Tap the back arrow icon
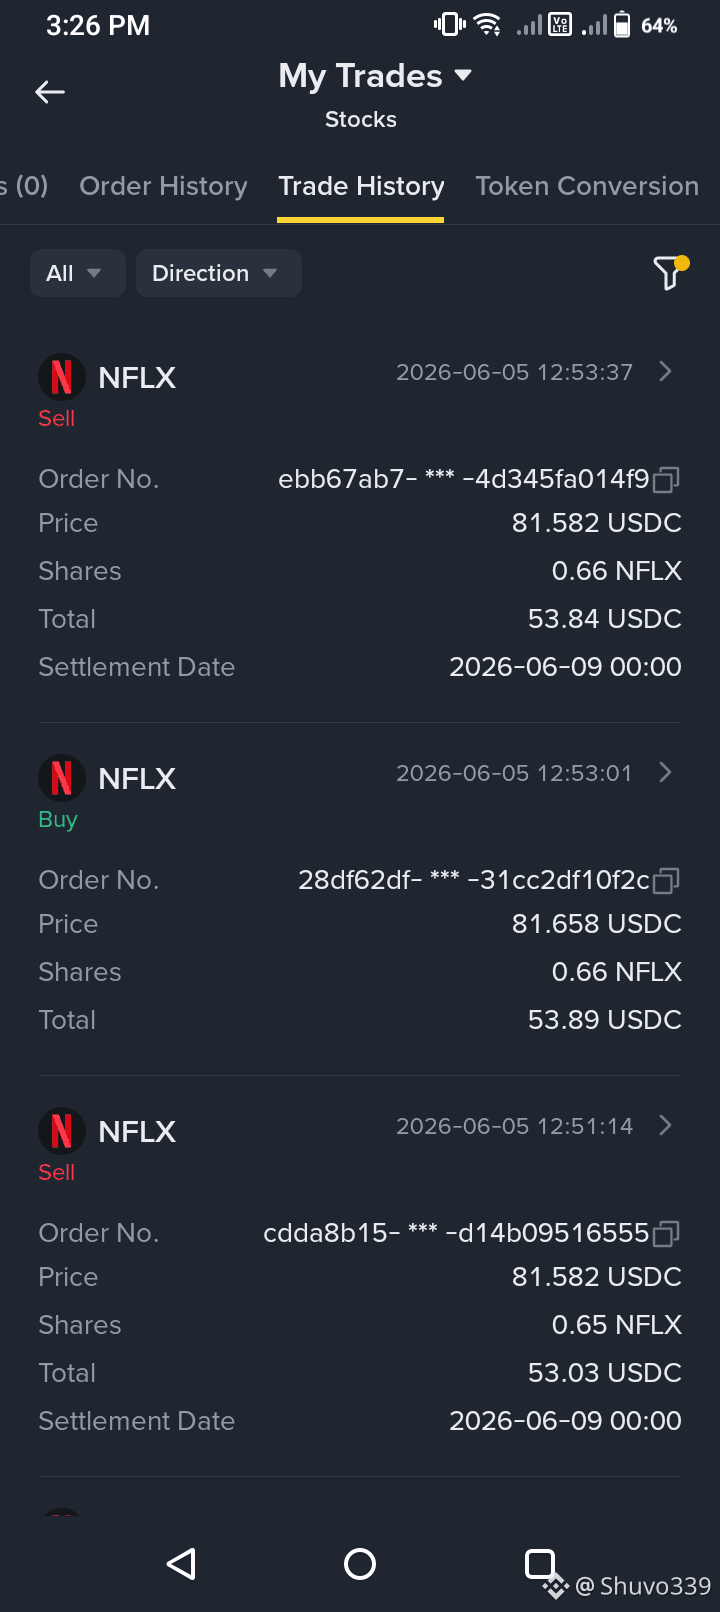Screen dimensions: 720x1612 point(50,92)
